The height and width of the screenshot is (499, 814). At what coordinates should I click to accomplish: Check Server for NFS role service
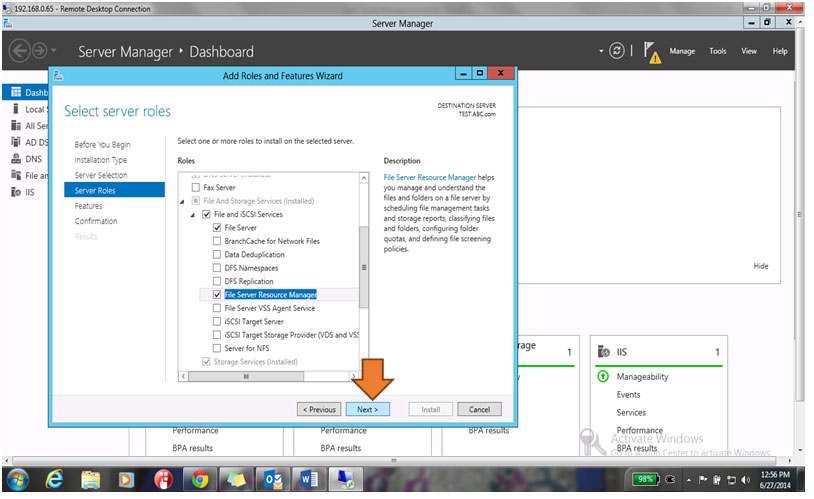pyautogui.click(x=217, y=348)
